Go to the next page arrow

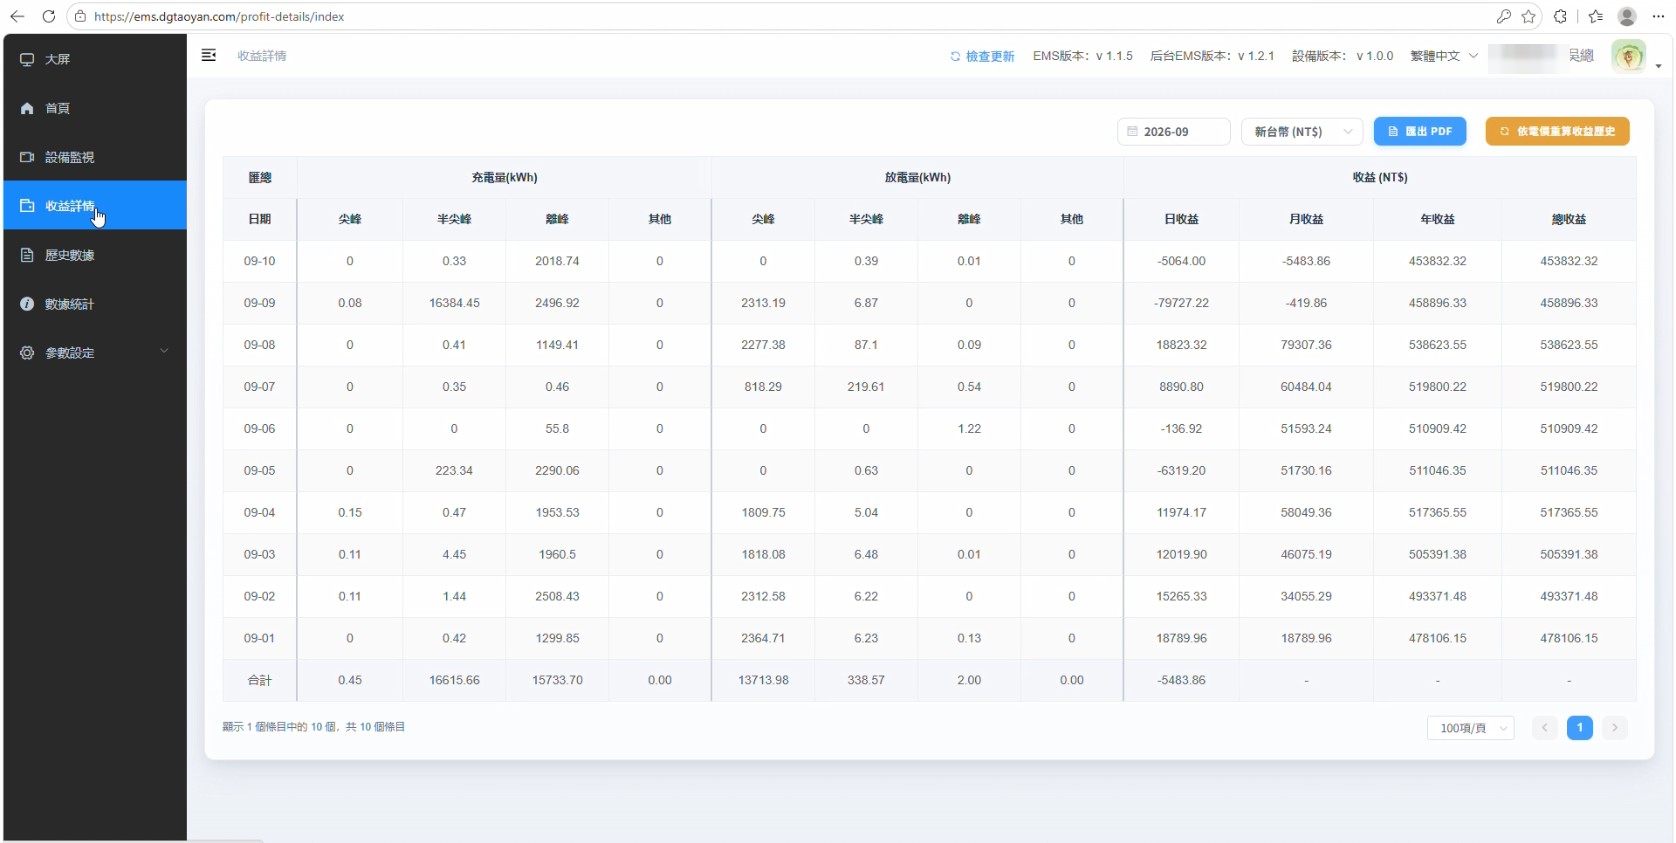coord(1615,728)
